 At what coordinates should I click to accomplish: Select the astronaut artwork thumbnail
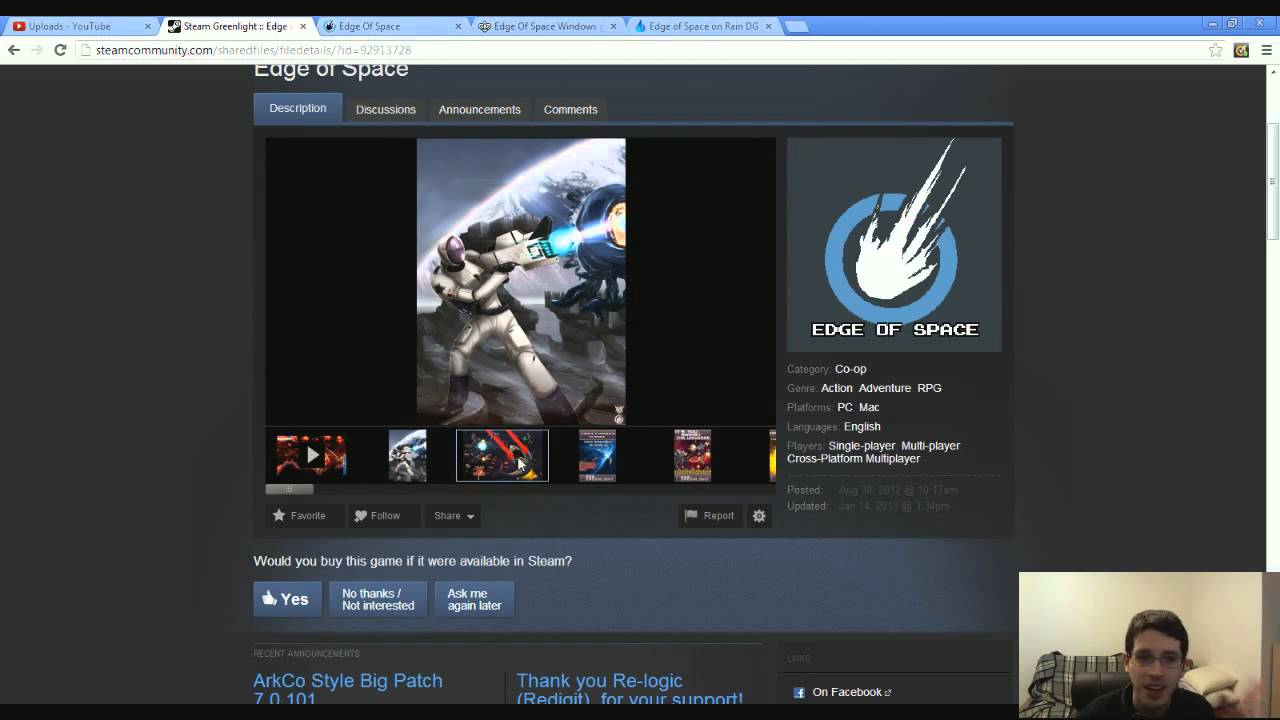click(x=408, y=455)
